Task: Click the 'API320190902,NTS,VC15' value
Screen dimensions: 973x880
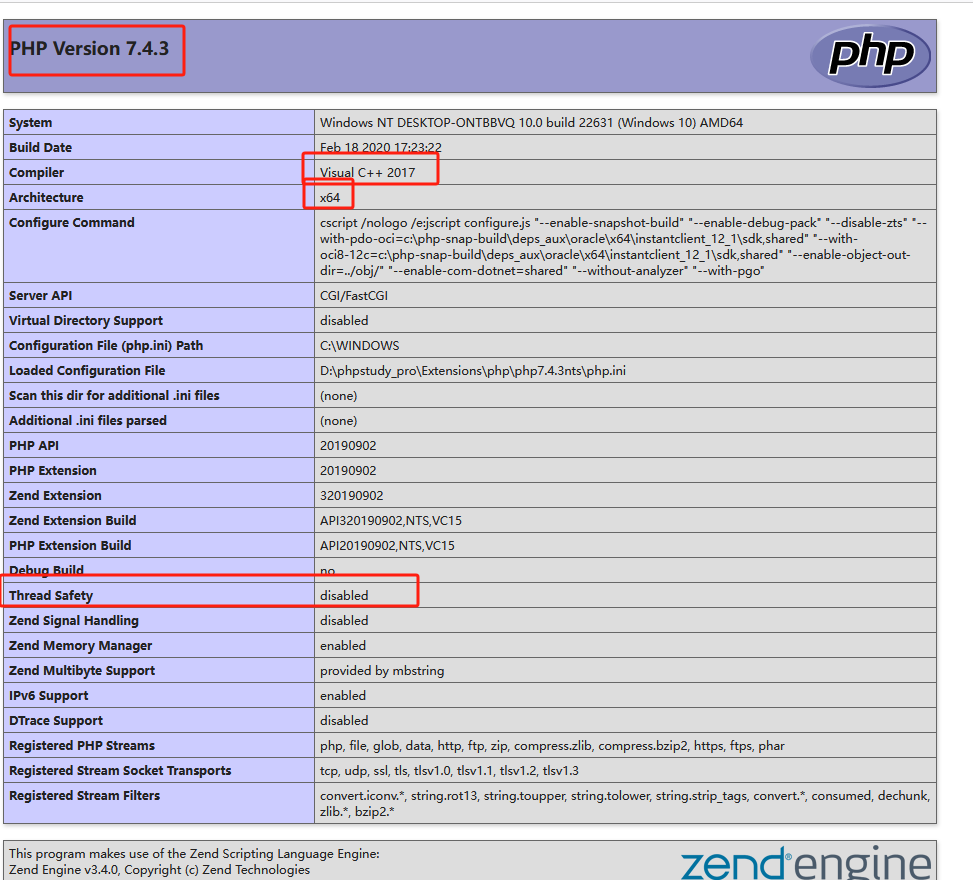Action: [x=391, y=520]
